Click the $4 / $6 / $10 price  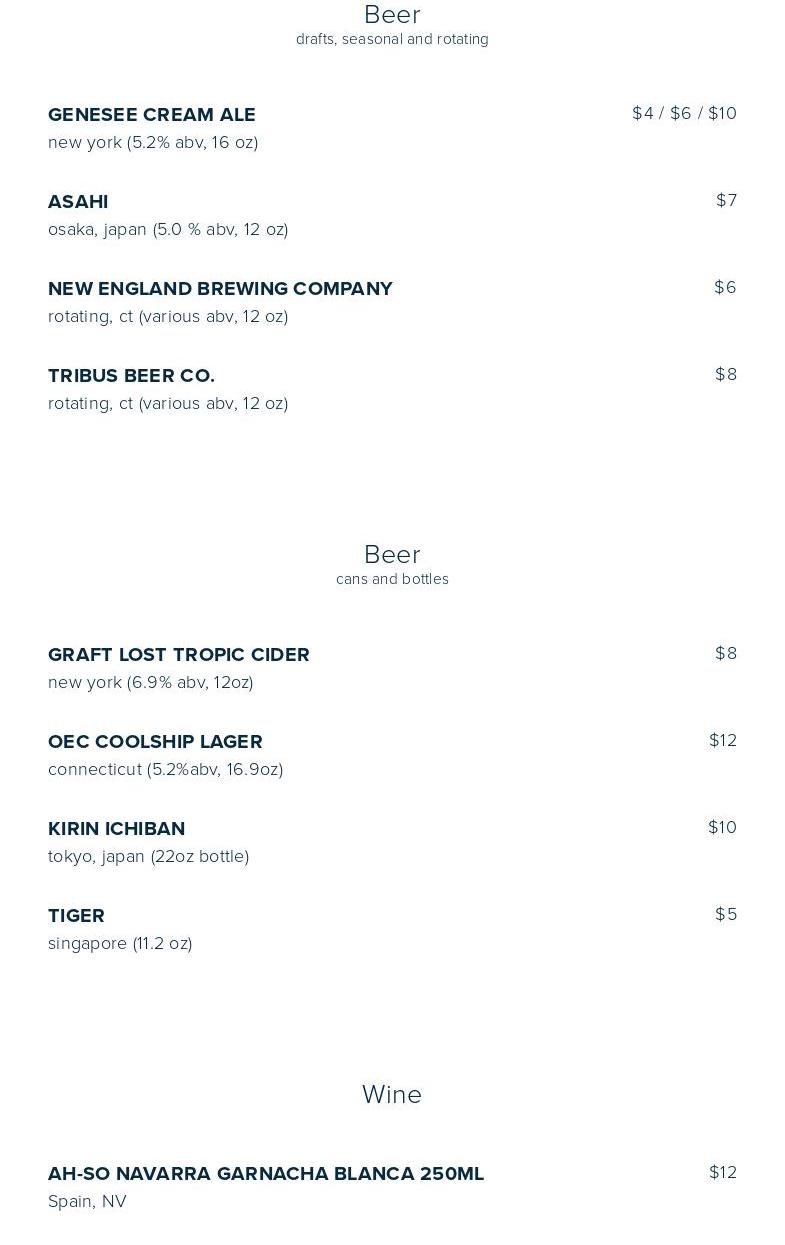(684, 114)
